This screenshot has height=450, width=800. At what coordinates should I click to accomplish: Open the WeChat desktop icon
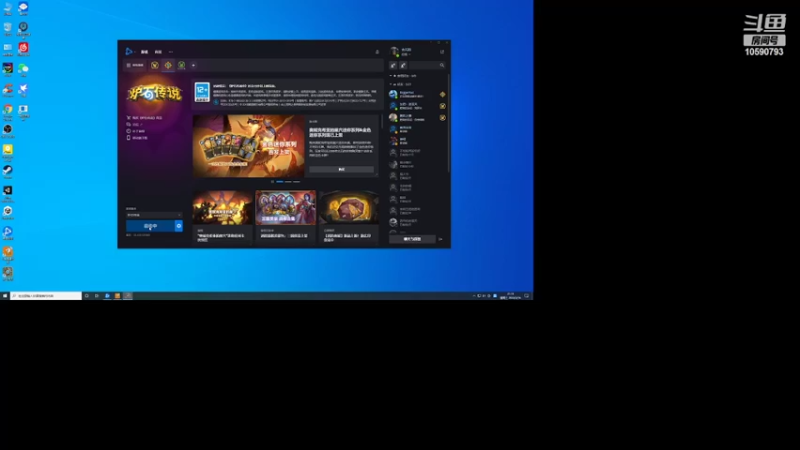point(23,69)
